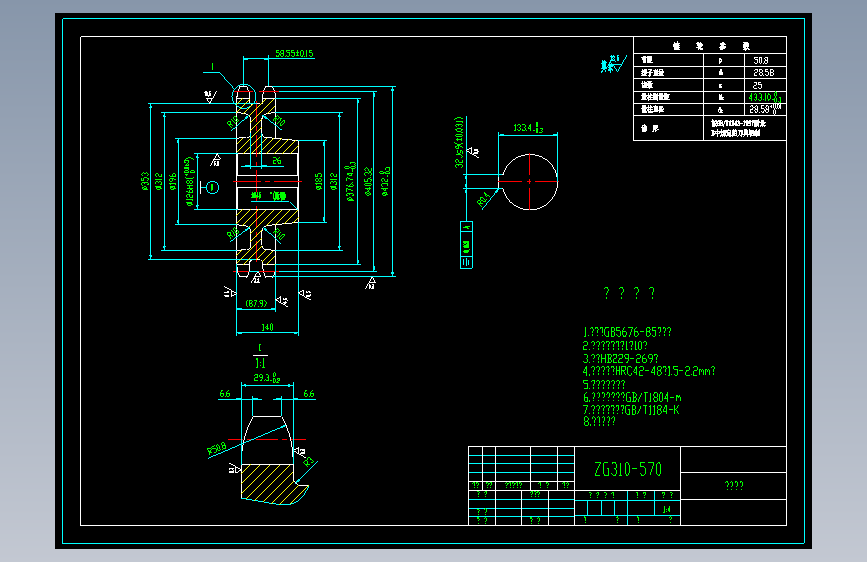This screenshot has height=562, width=867.
Task: Select note 3 mentioning HB229-269
Action: [620, 358]
